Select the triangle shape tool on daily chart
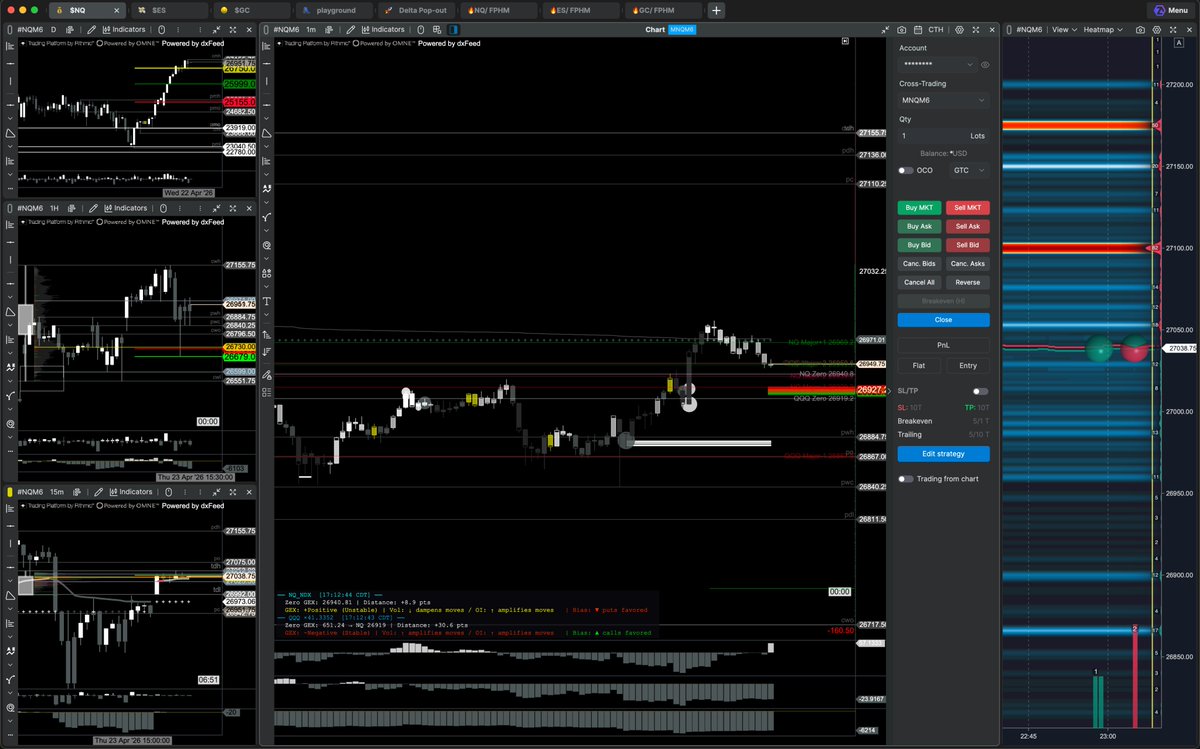The width and height of the screenshot is (1200, 749). tap(10, 132)
